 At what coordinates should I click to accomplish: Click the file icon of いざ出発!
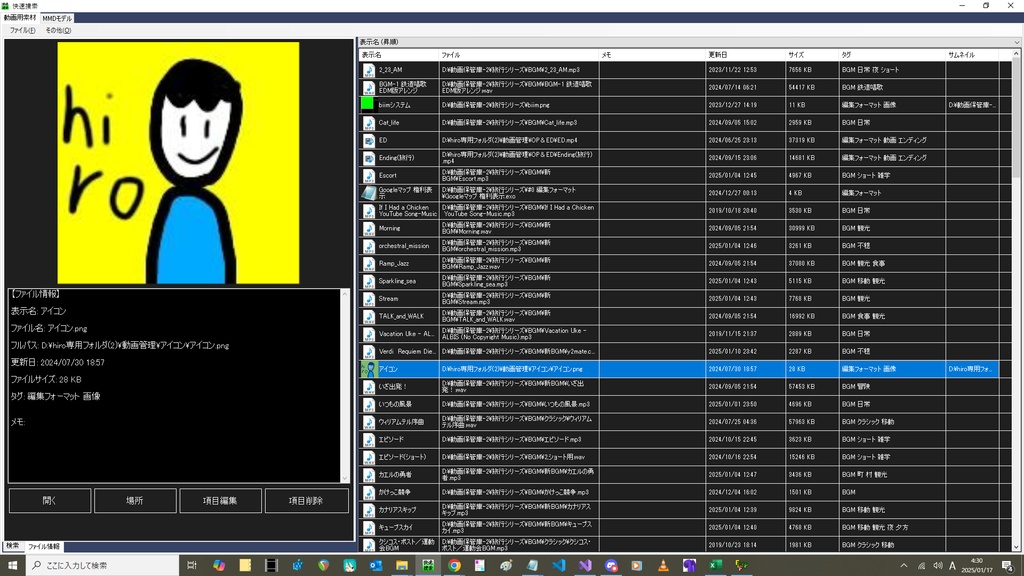pyautogui.click(x=369, y=387)
